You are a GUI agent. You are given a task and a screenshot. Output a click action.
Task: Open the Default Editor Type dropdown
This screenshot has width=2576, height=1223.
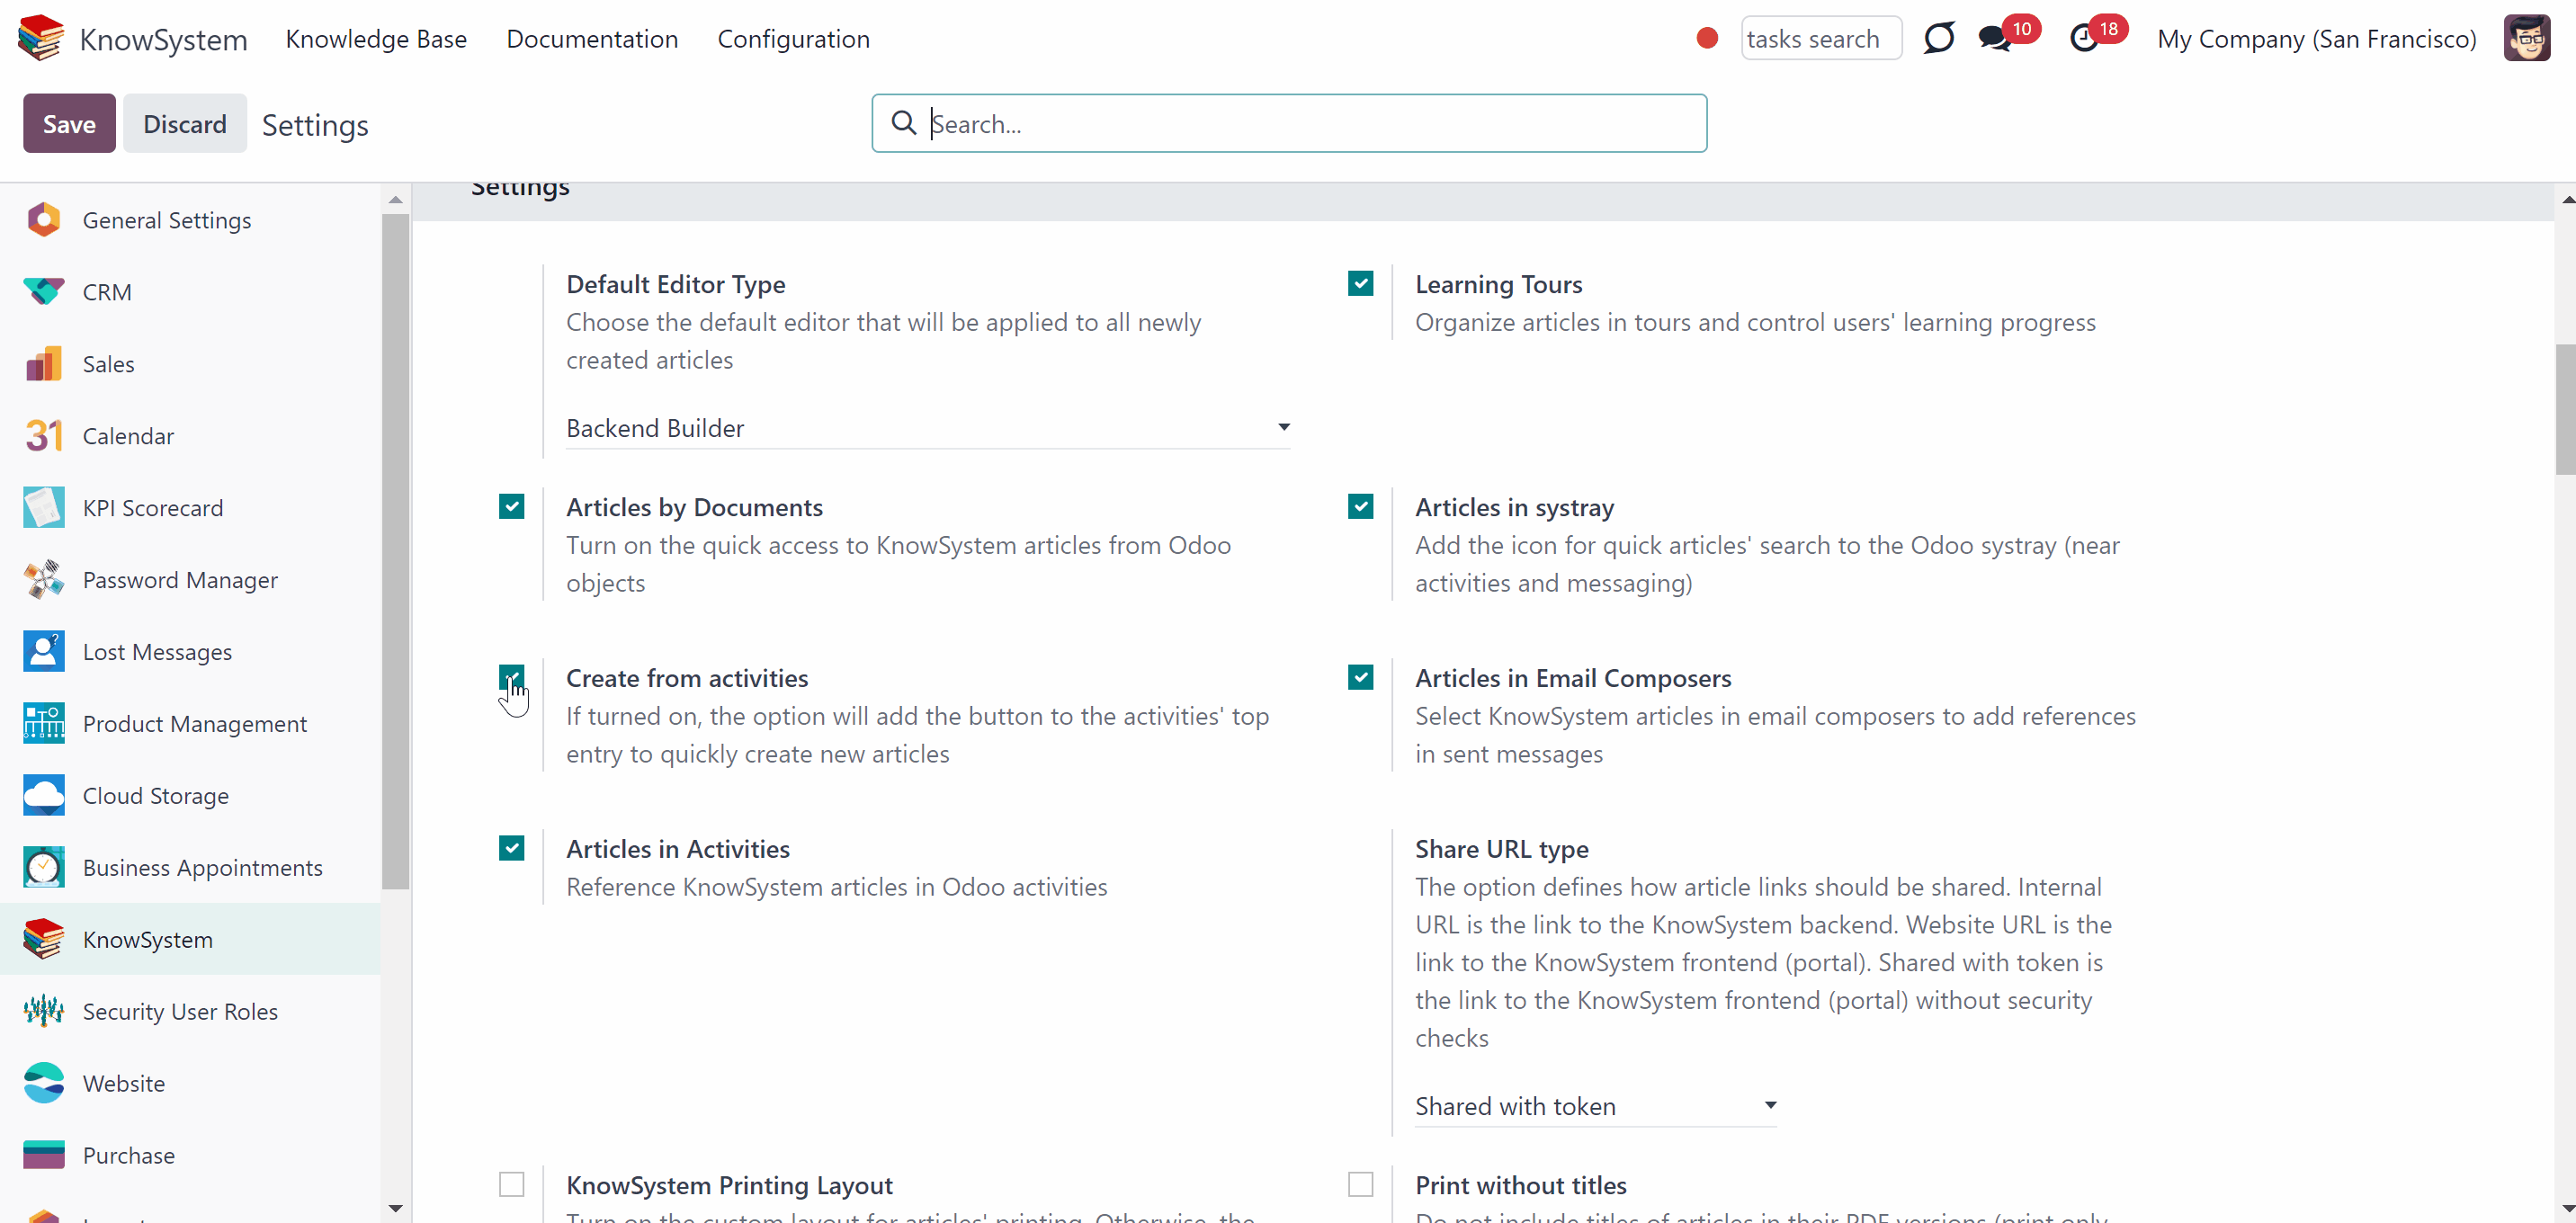click(x=928, y=428)
